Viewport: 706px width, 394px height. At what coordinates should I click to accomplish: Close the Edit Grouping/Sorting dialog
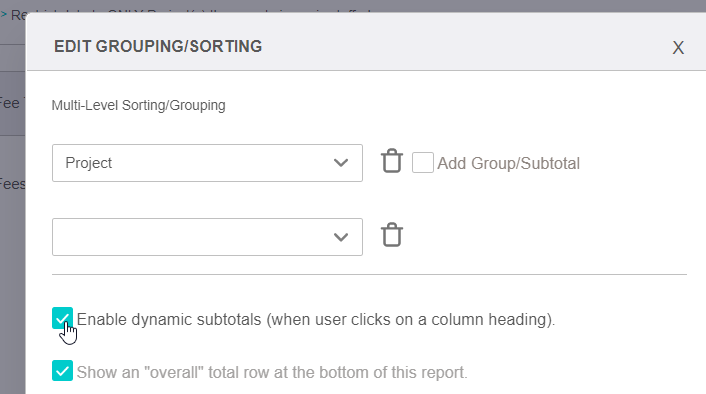coord(678,48)
